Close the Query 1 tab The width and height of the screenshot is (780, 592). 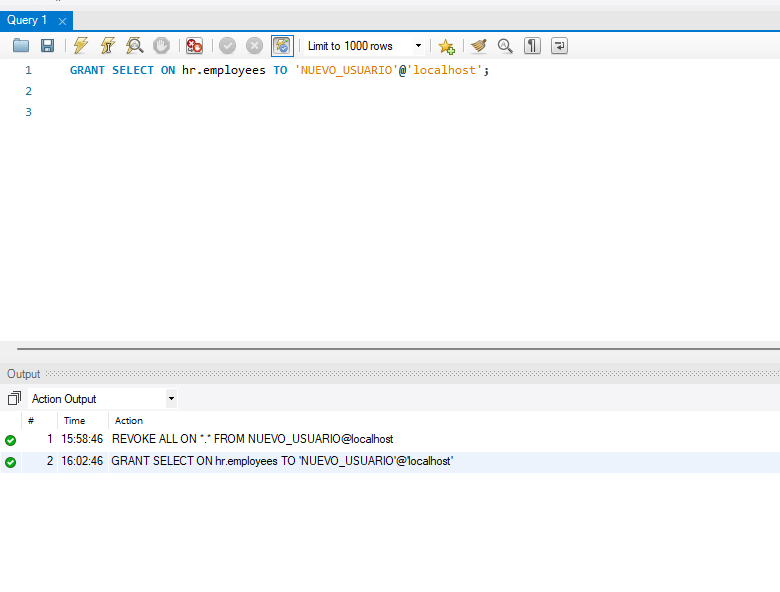click(x=62, y=21)
